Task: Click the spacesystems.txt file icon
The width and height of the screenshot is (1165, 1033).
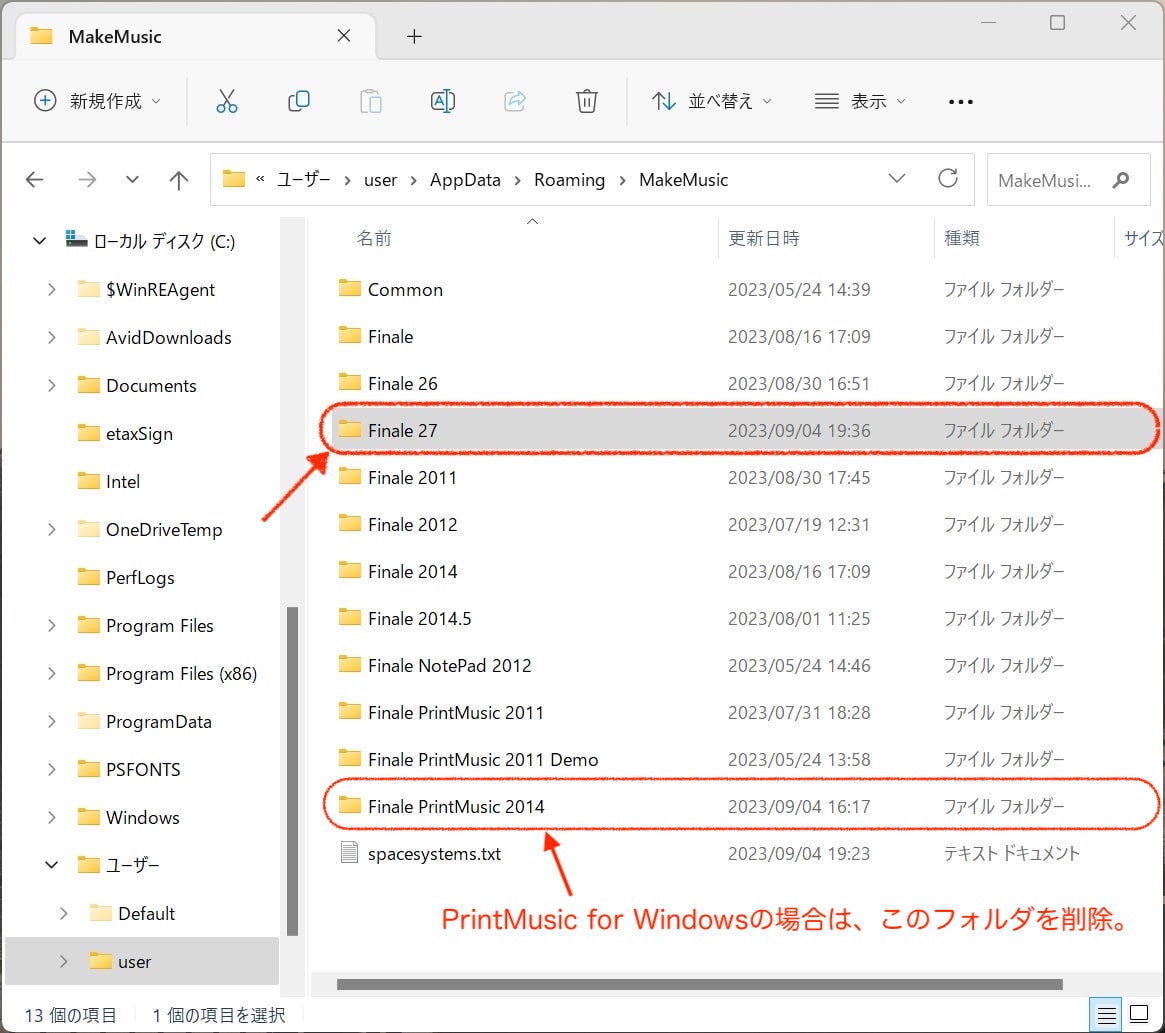Action: 349,852
